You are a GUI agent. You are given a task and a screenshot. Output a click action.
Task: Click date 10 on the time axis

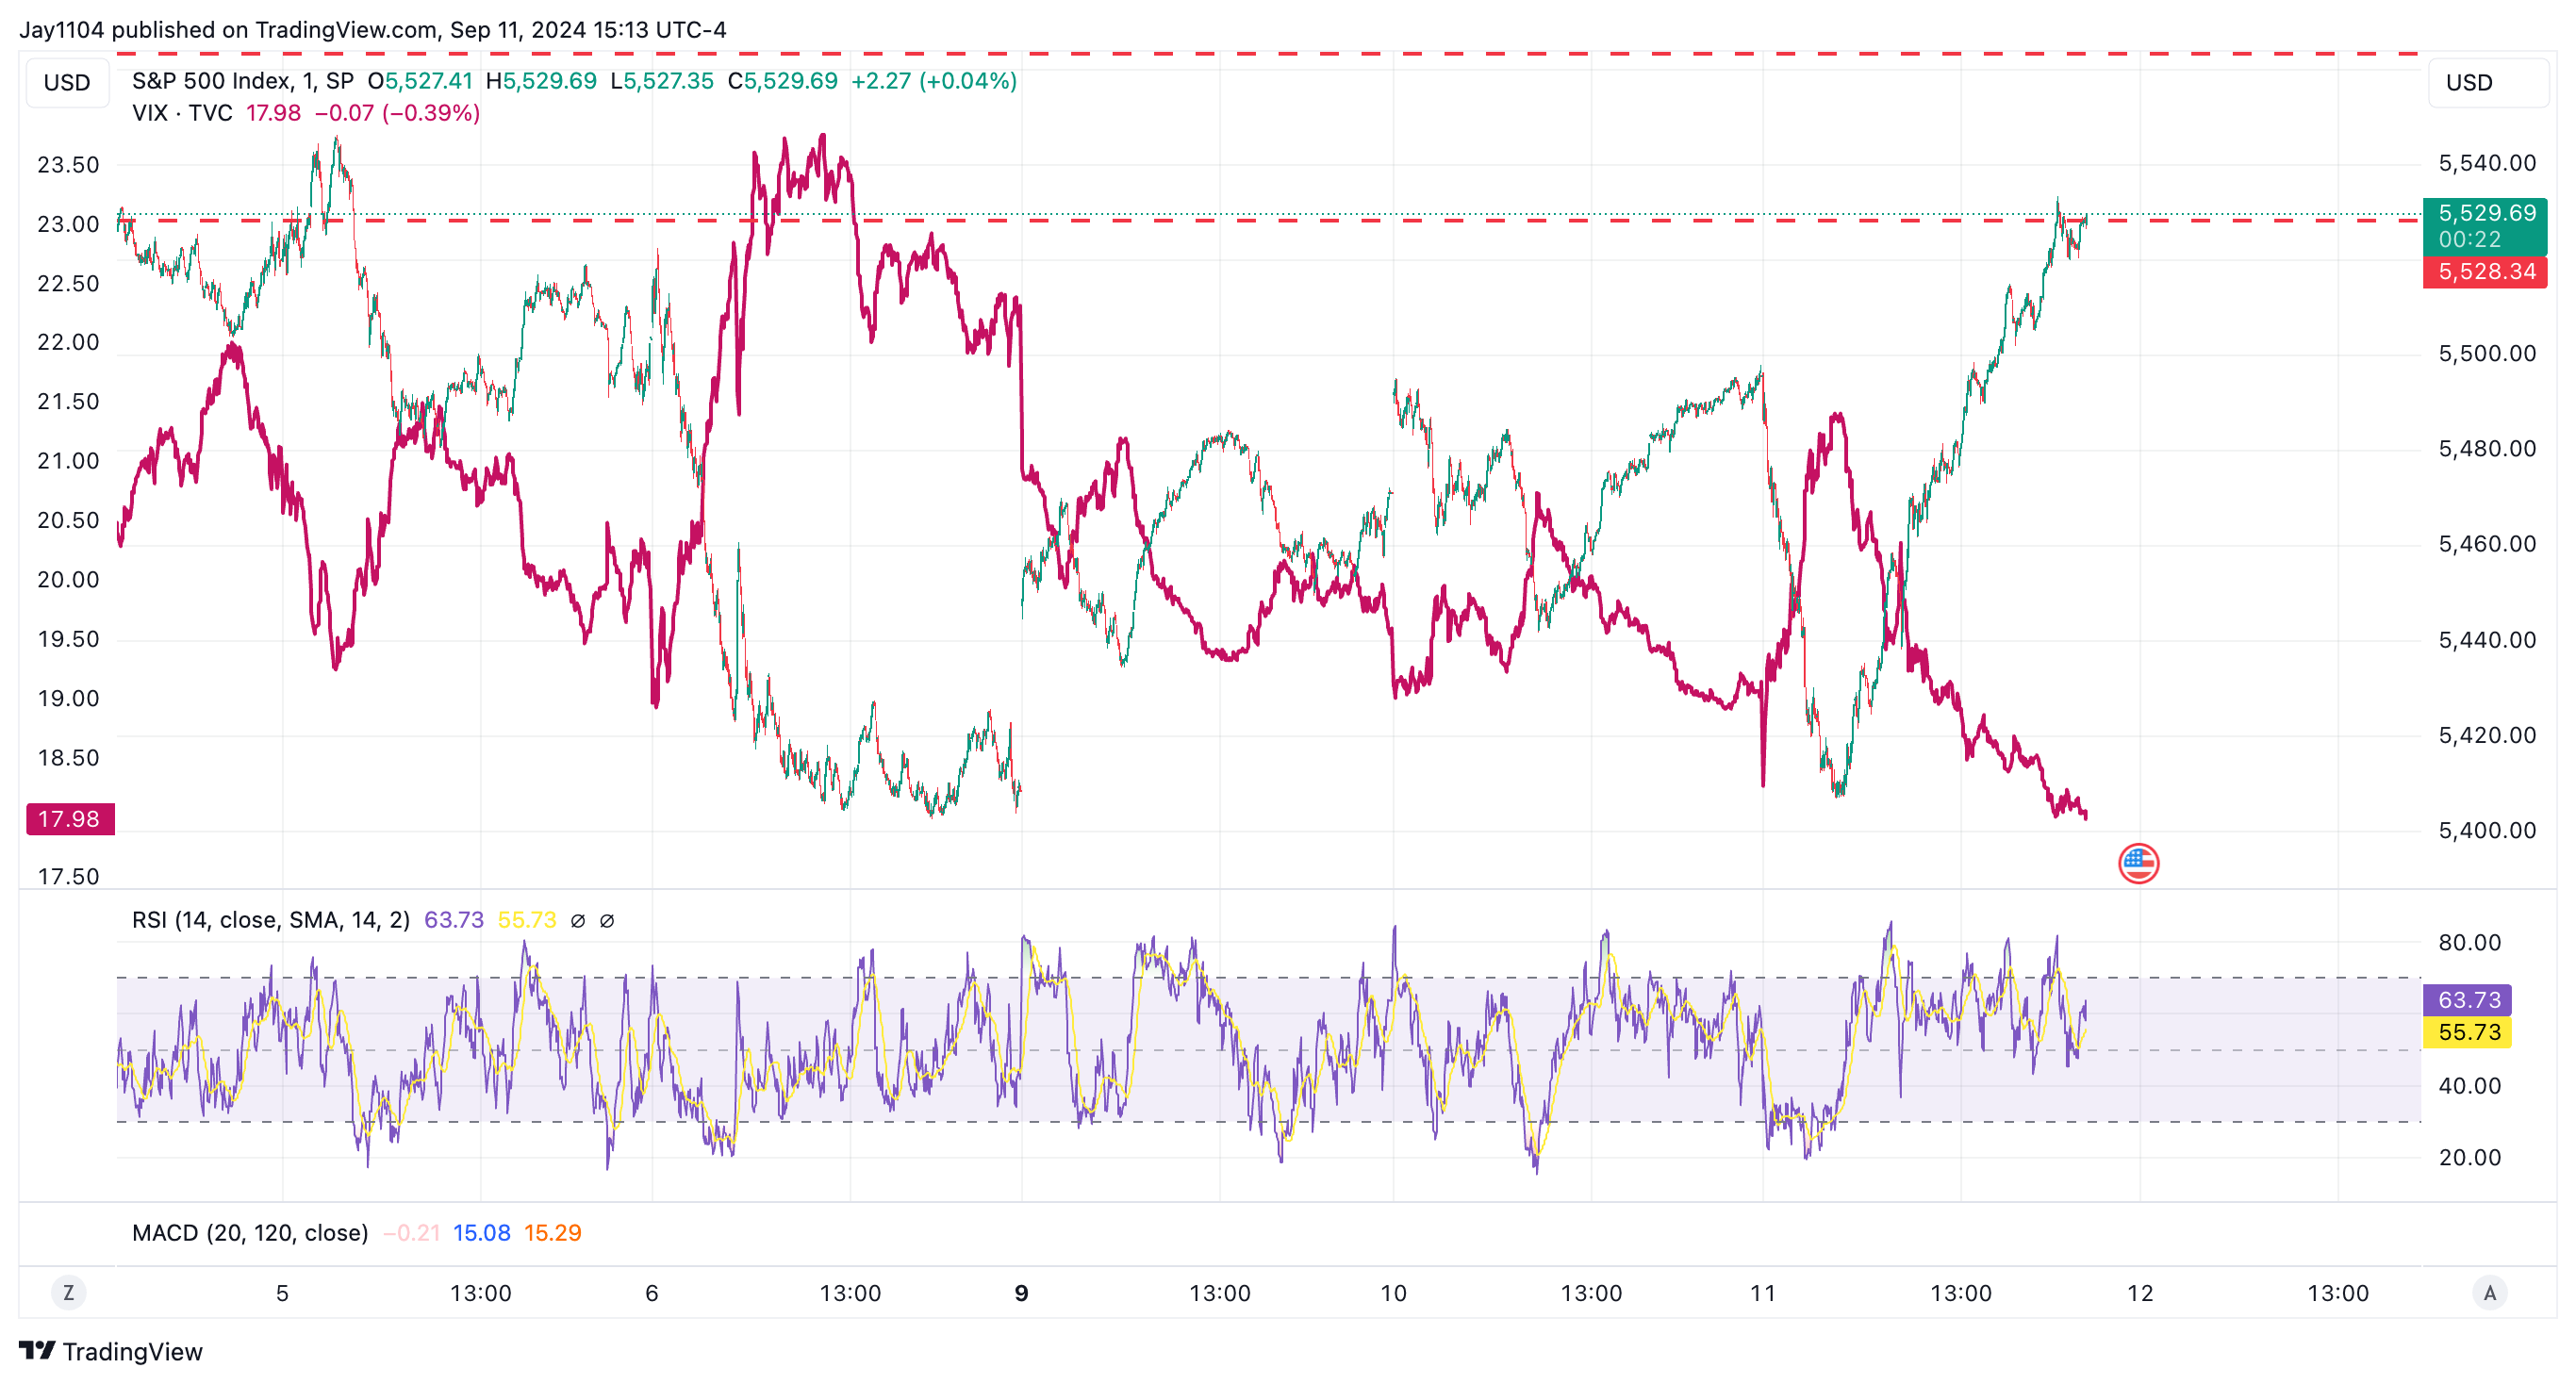click(1393, 1292)
